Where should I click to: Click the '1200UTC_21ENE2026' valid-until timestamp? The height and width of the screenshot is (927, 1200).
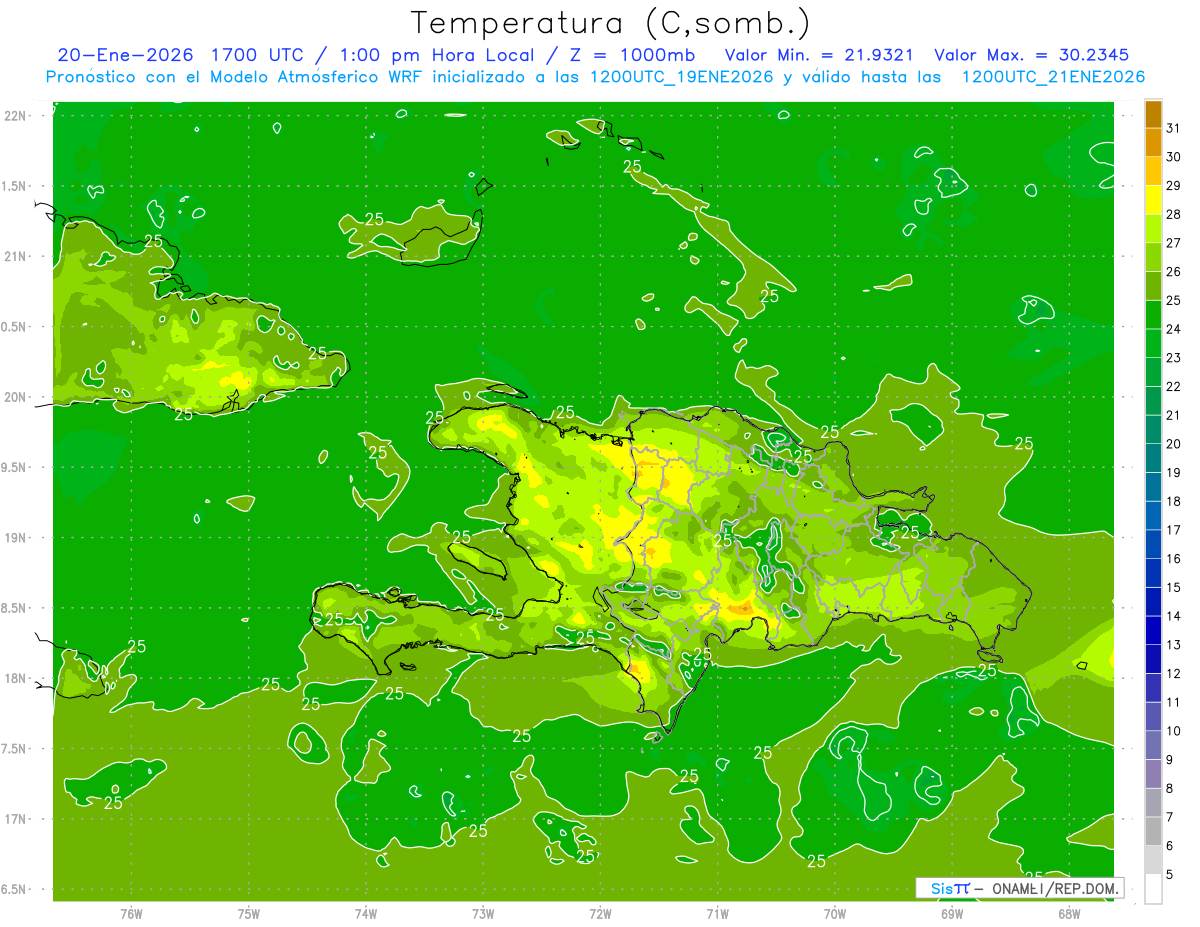pyautogui.click(x=1052, y=77)
